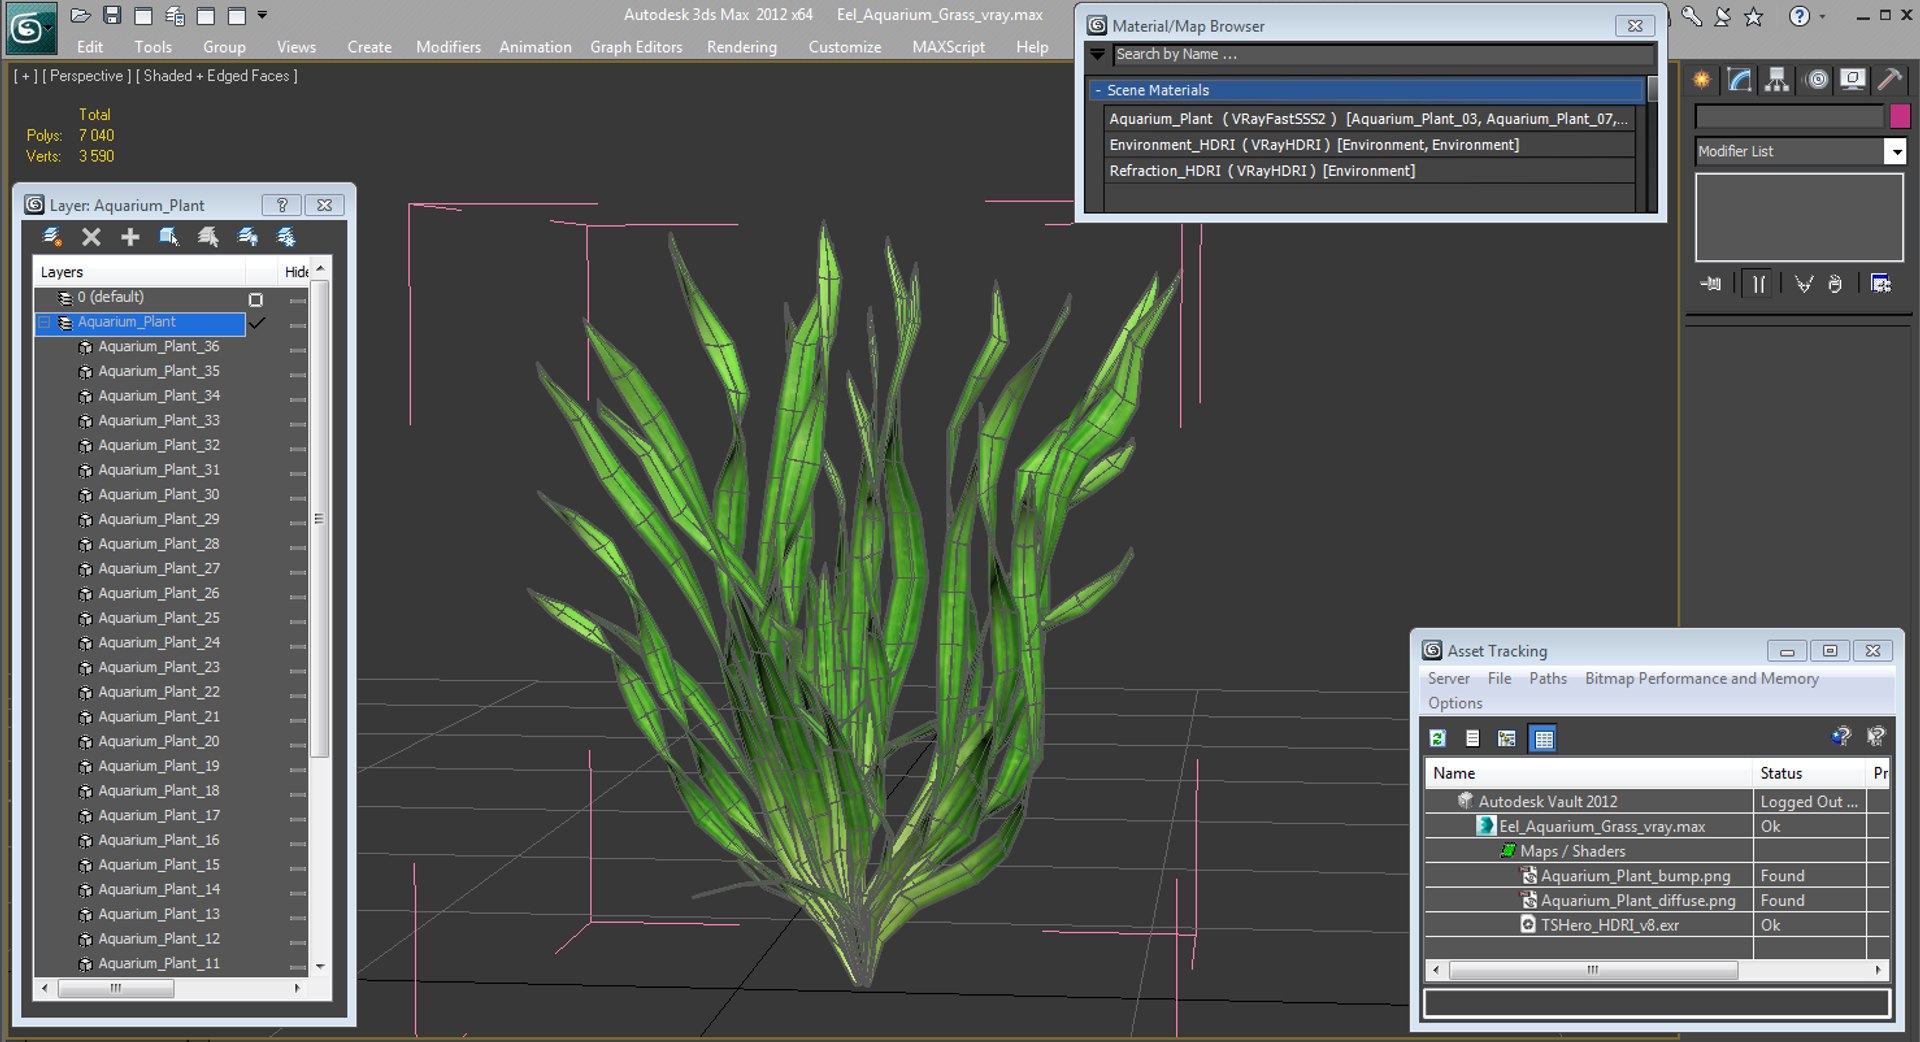Click the viewport [+] menu label
The height and width of the screenshot is (1042, 1920).
25,76
